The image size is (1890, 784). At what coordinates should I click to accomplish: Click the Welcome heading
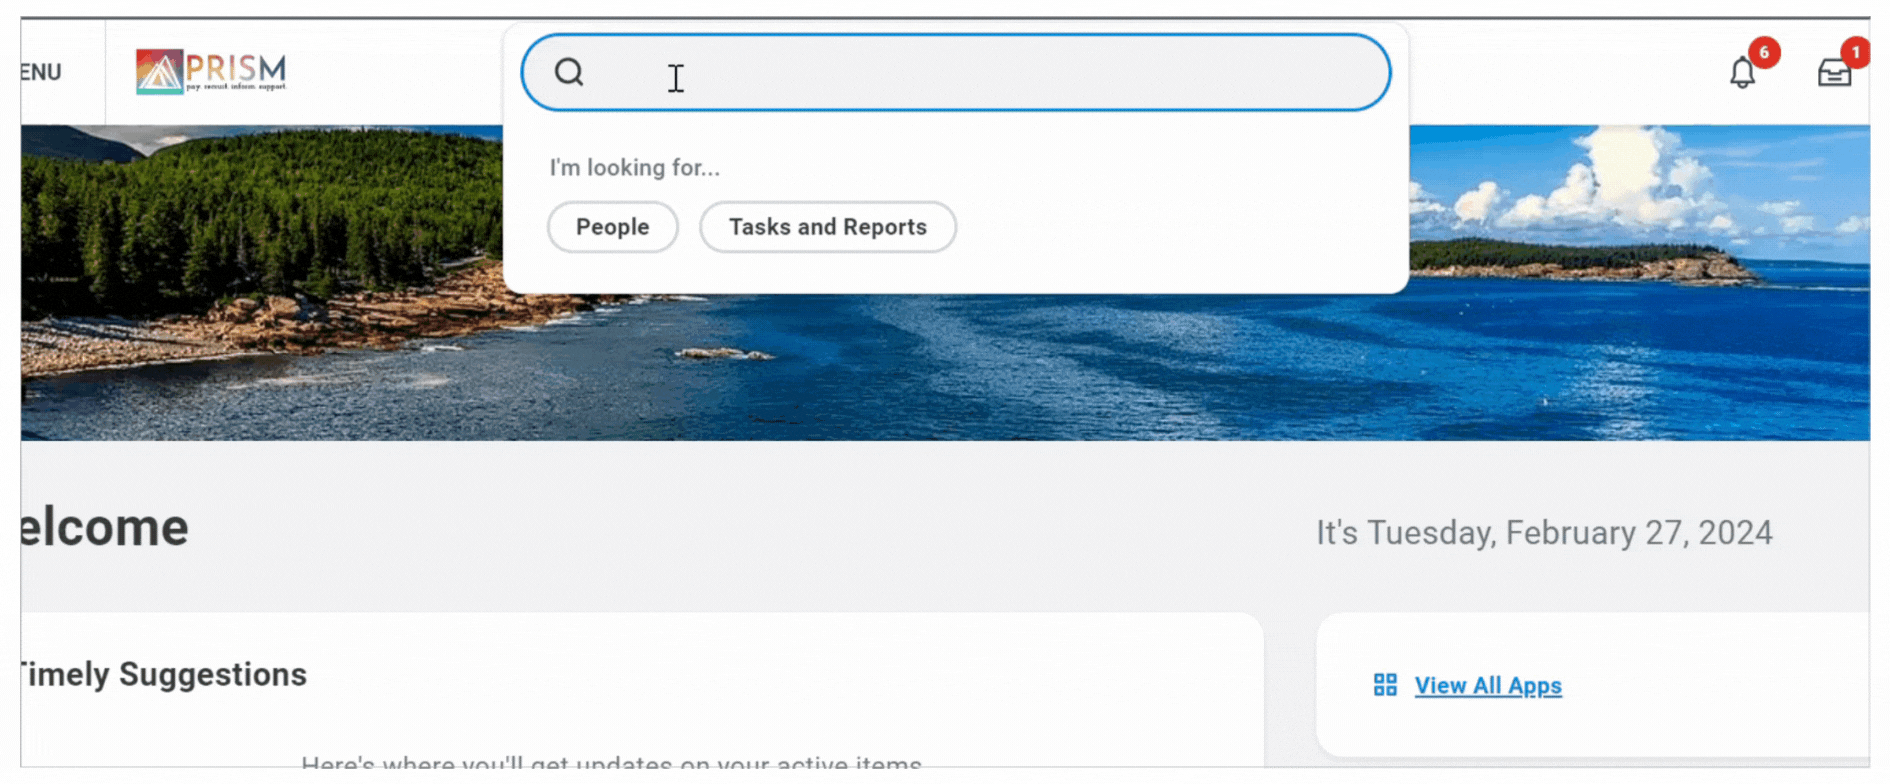pyautogui.click(x=105, y=528)
